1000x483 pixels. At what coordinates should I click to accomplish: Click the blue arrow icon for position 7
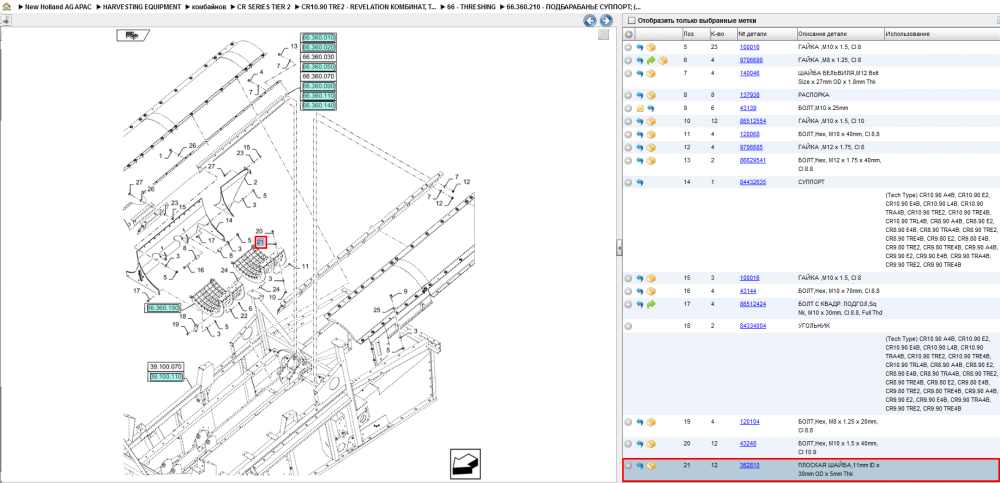pyautogui.click(x=640, y=73)
